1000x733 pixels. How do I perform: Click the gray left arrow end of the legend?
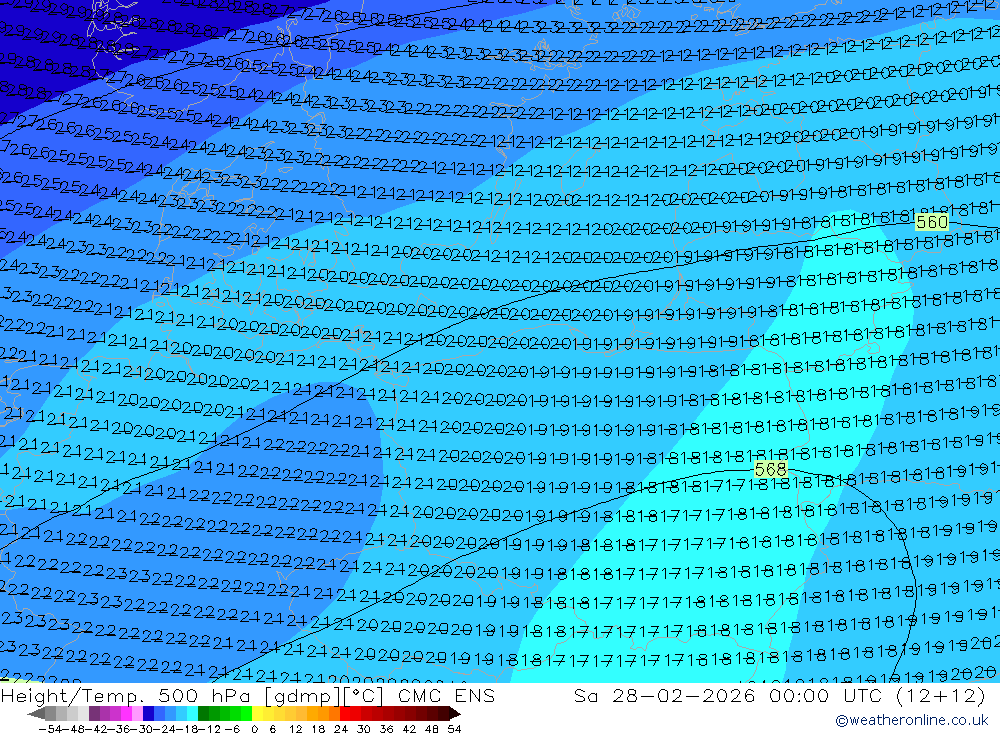click(x=36, y=714)
